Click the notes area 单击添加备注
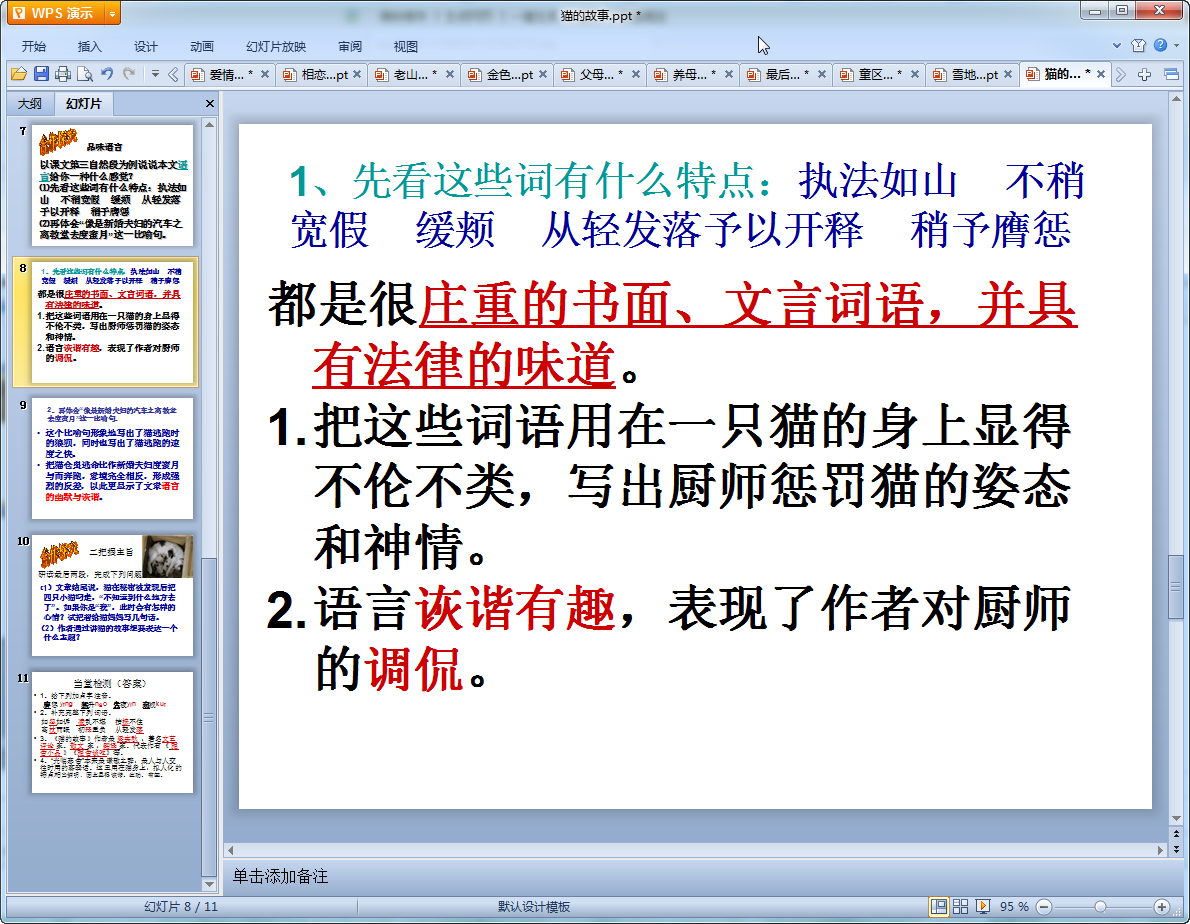Screen dimensions: 1190x924 click(280, 876)
